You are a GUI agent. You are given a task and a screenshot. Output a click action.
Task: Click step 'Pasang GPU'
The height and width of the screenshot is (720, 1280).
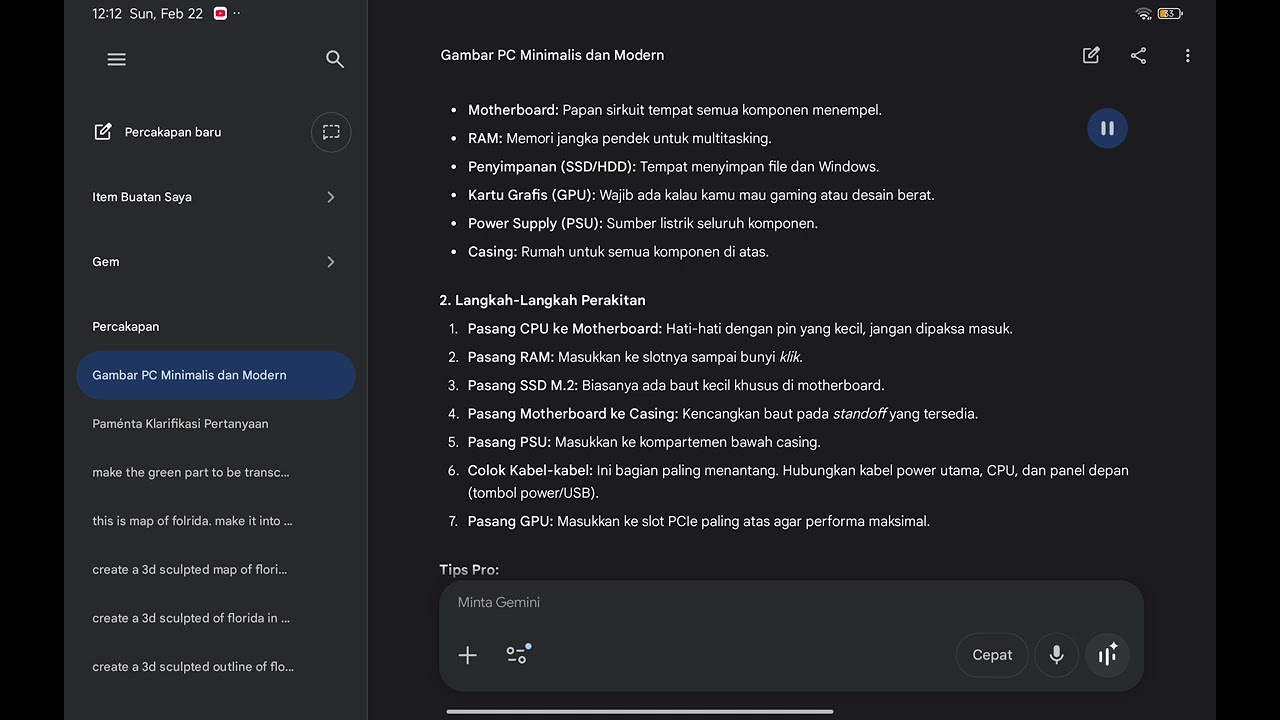pos(699,521)
